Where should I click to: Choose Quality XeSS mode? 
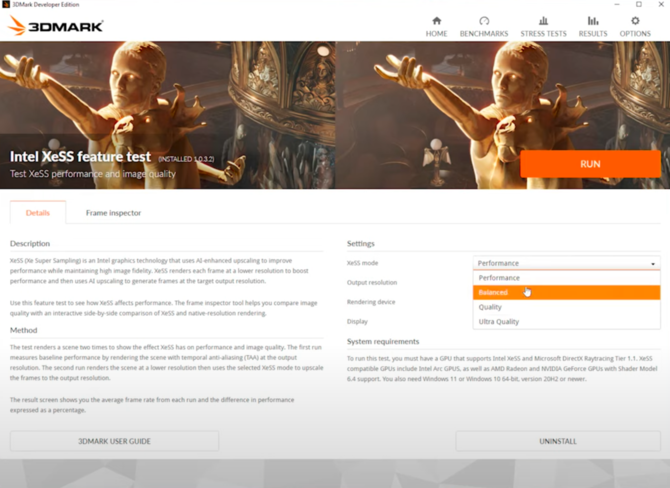pos(566,307)
